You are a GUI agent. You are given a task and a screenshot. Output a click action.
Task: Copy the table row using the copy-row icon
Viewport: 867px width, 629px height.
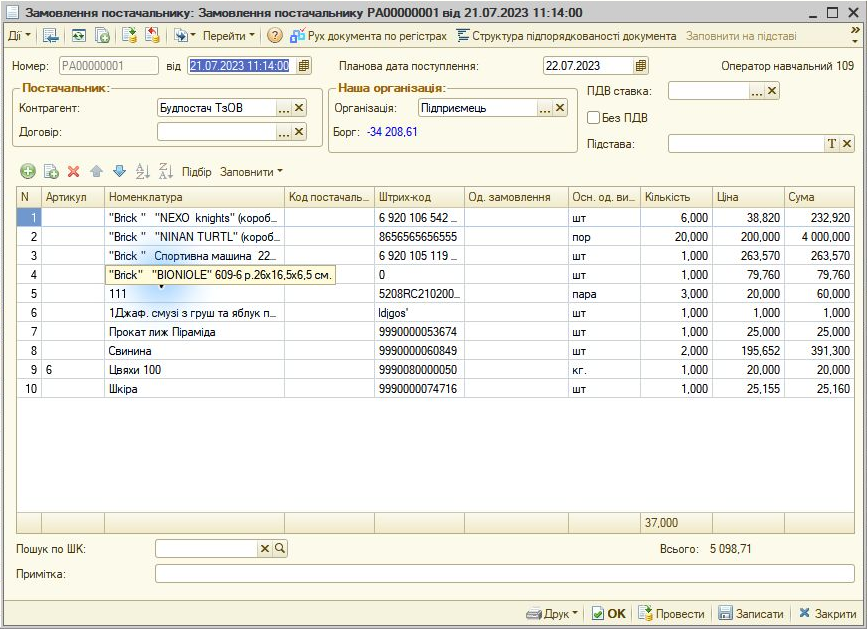point(51,171)
